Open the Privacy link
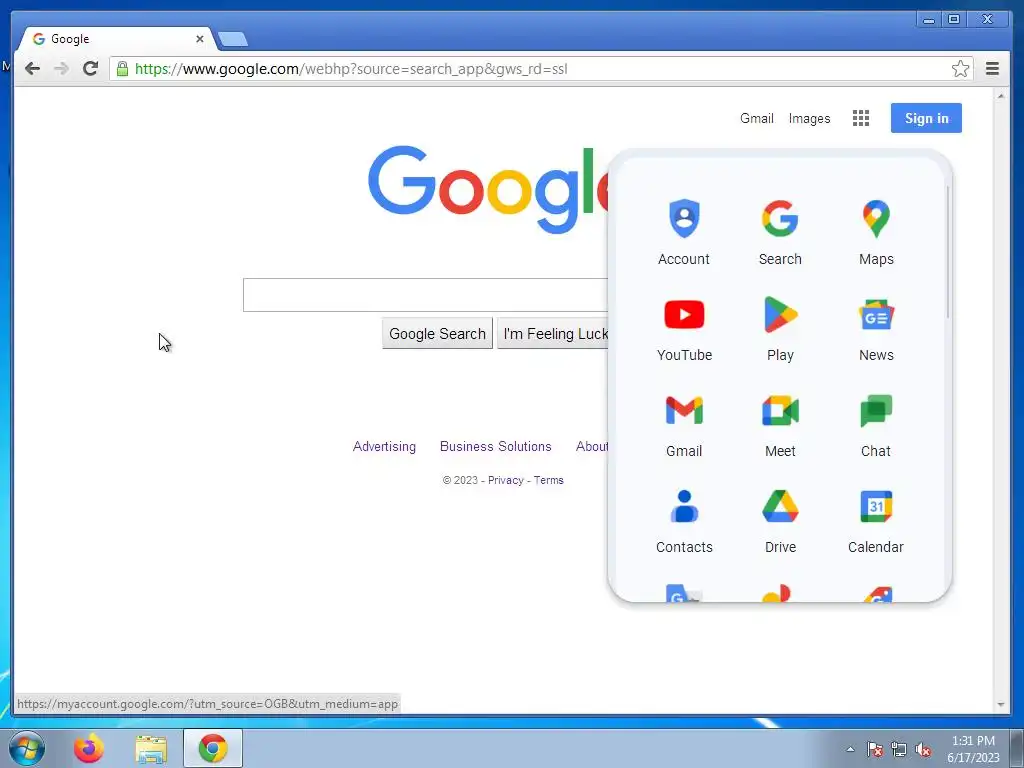Screen dimensions: 1024x768 pyautogui.click(x=505, y=480)
